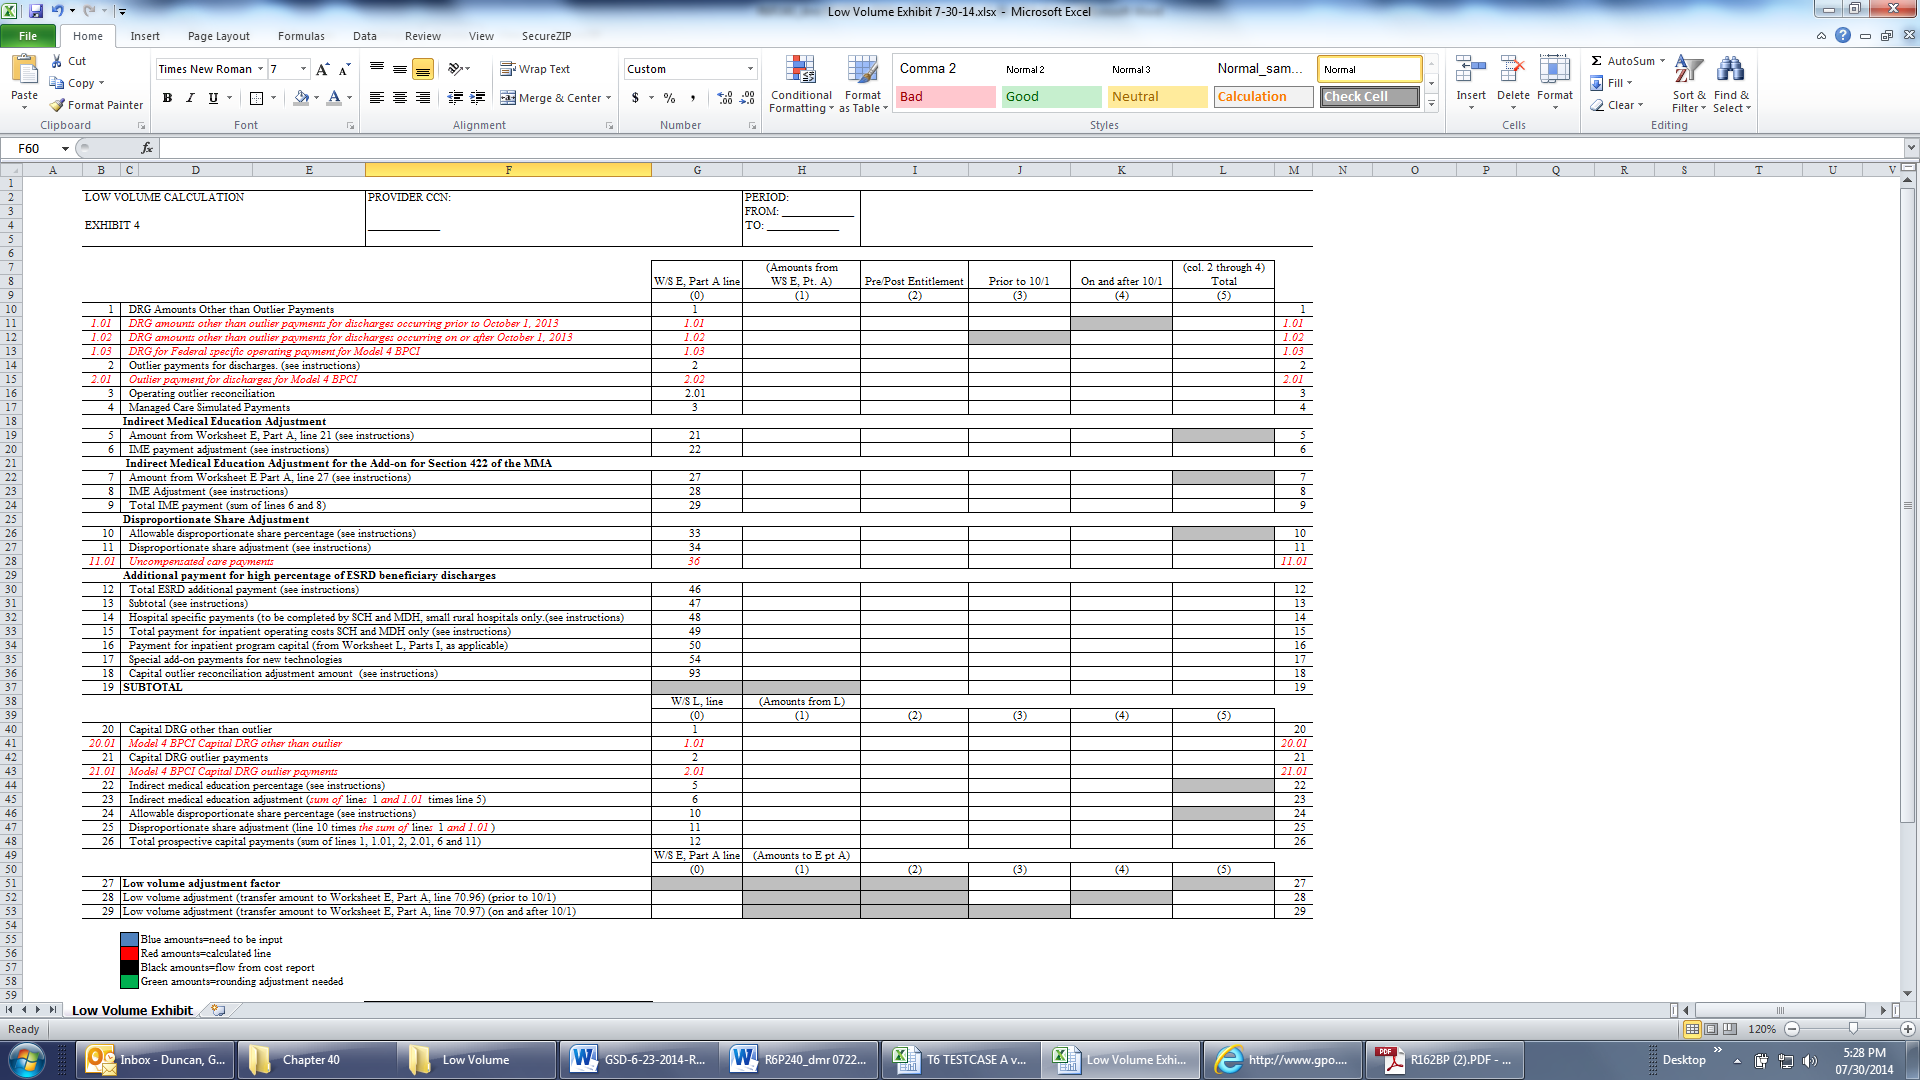Expand the Custom number format dropdown
Screen dimensions: 1920x1080
750,69
